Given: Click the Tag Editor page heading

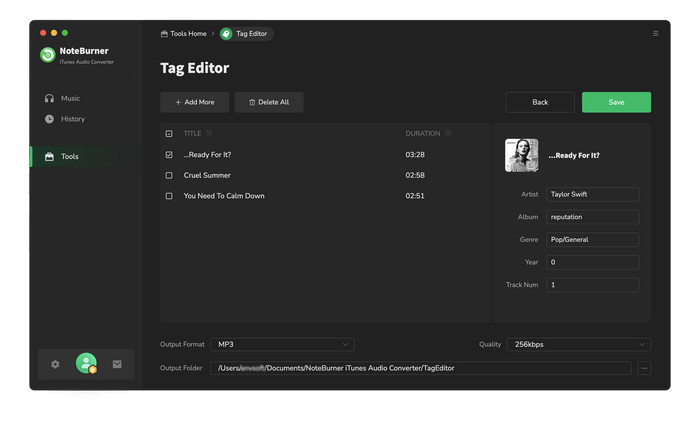Looking at the screenshot, I should point(195,68).
